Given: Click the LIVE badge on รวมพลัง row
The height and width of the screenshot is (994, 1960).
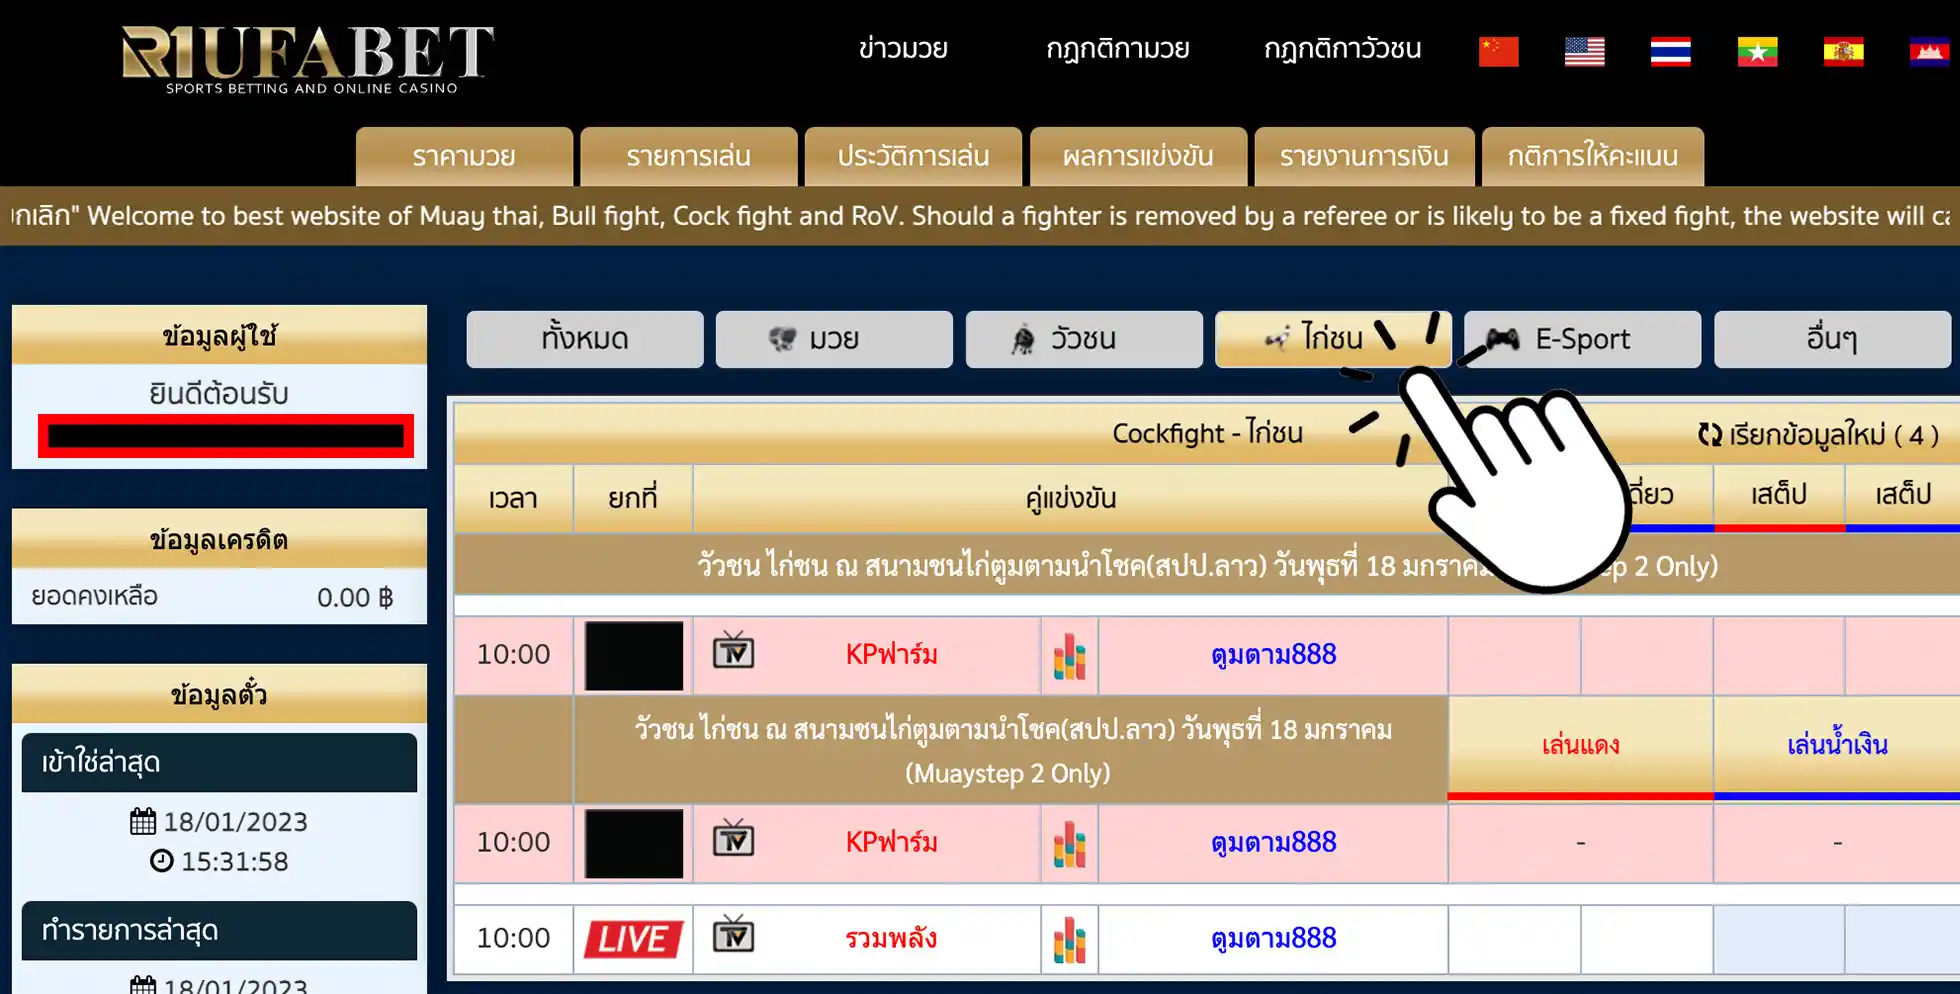Looking at the screenshot, I should tap(633, 939).
